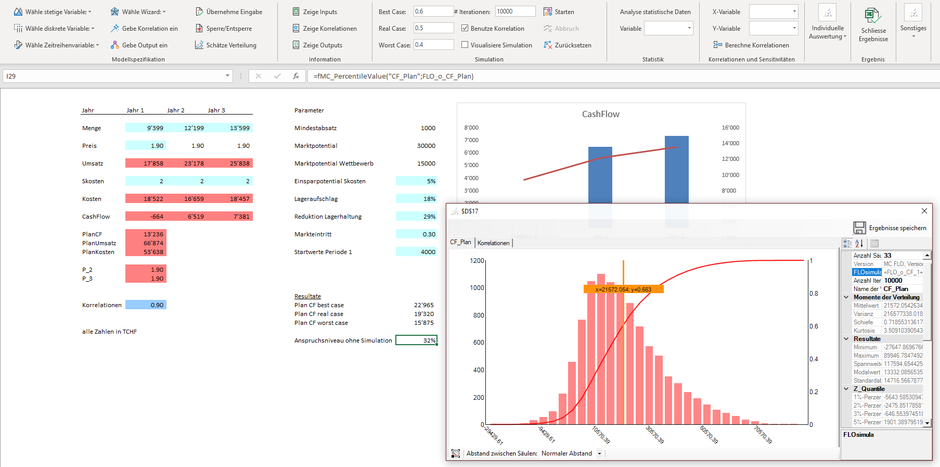
Task: Collapse the Z_Quantile section
Action: 846,388
